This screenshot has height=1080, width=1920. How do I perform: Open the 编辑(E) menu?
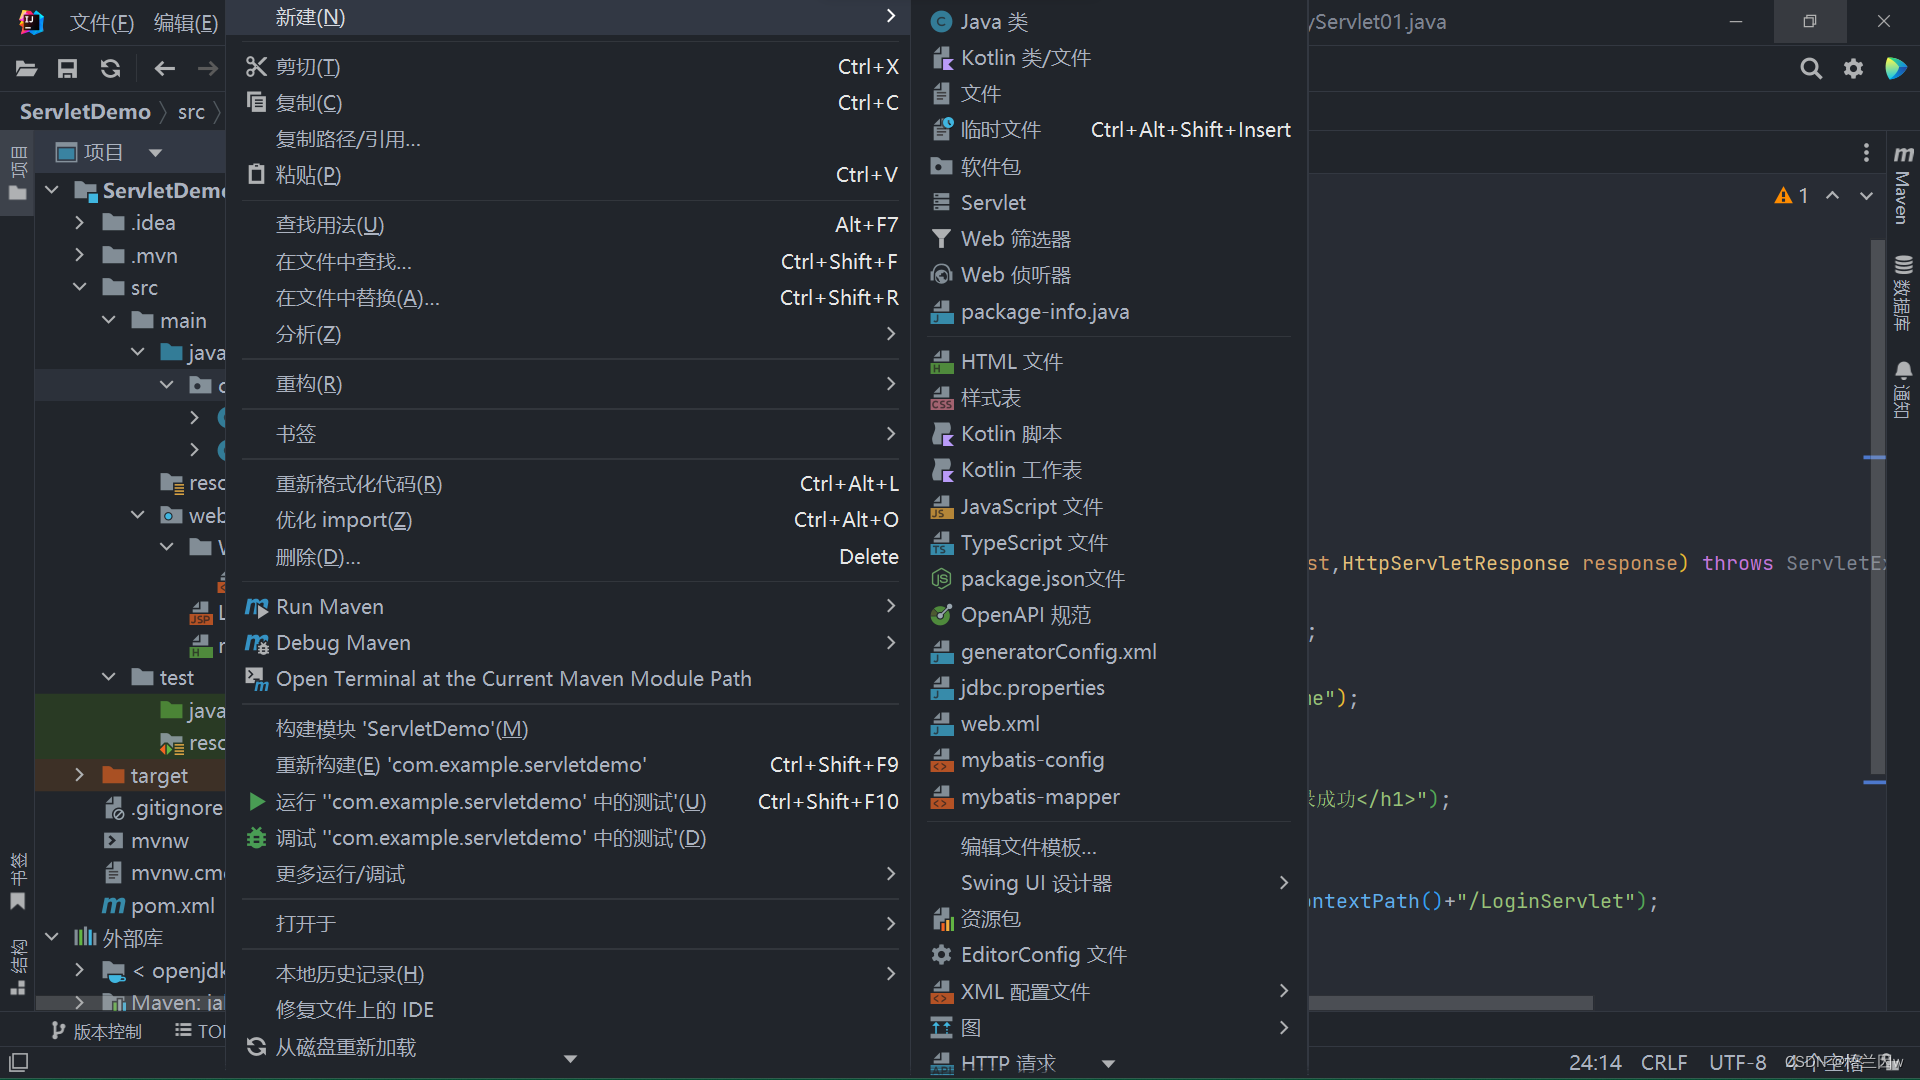(x=186, y=22)
